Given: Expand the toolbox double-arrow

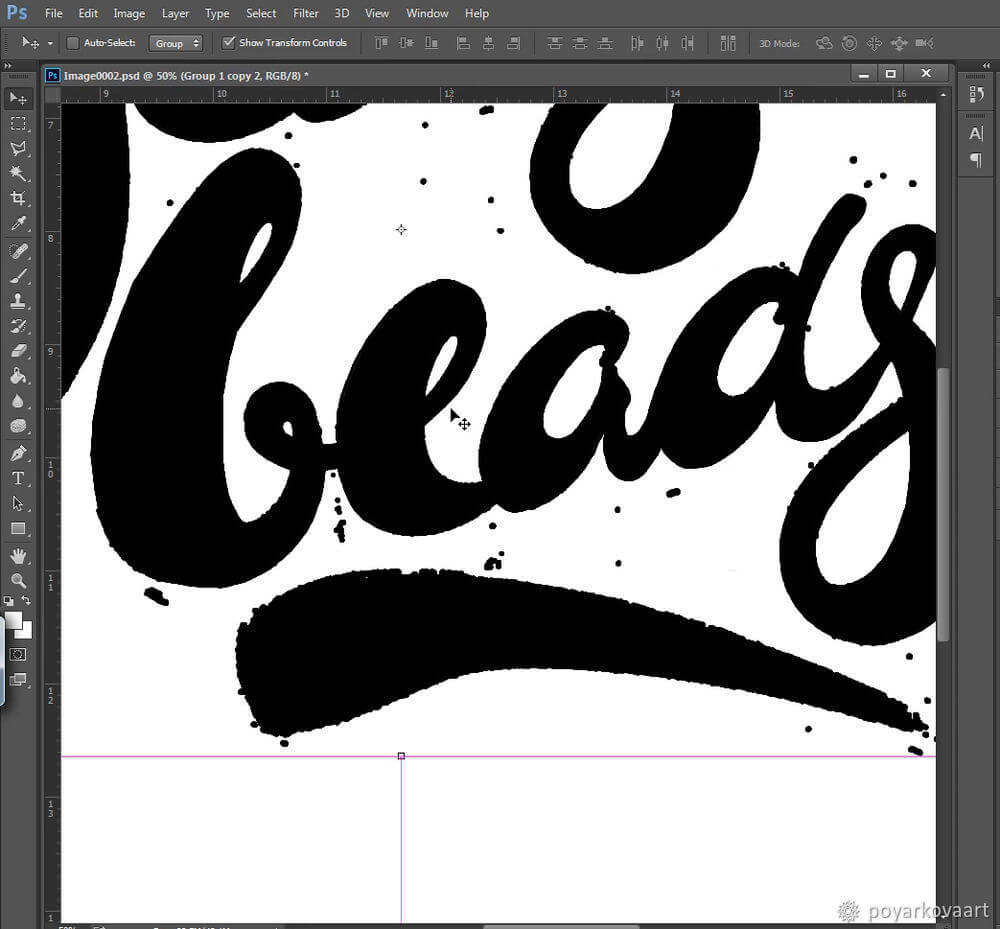Looking at the screenshot, I should pos(8,65).
